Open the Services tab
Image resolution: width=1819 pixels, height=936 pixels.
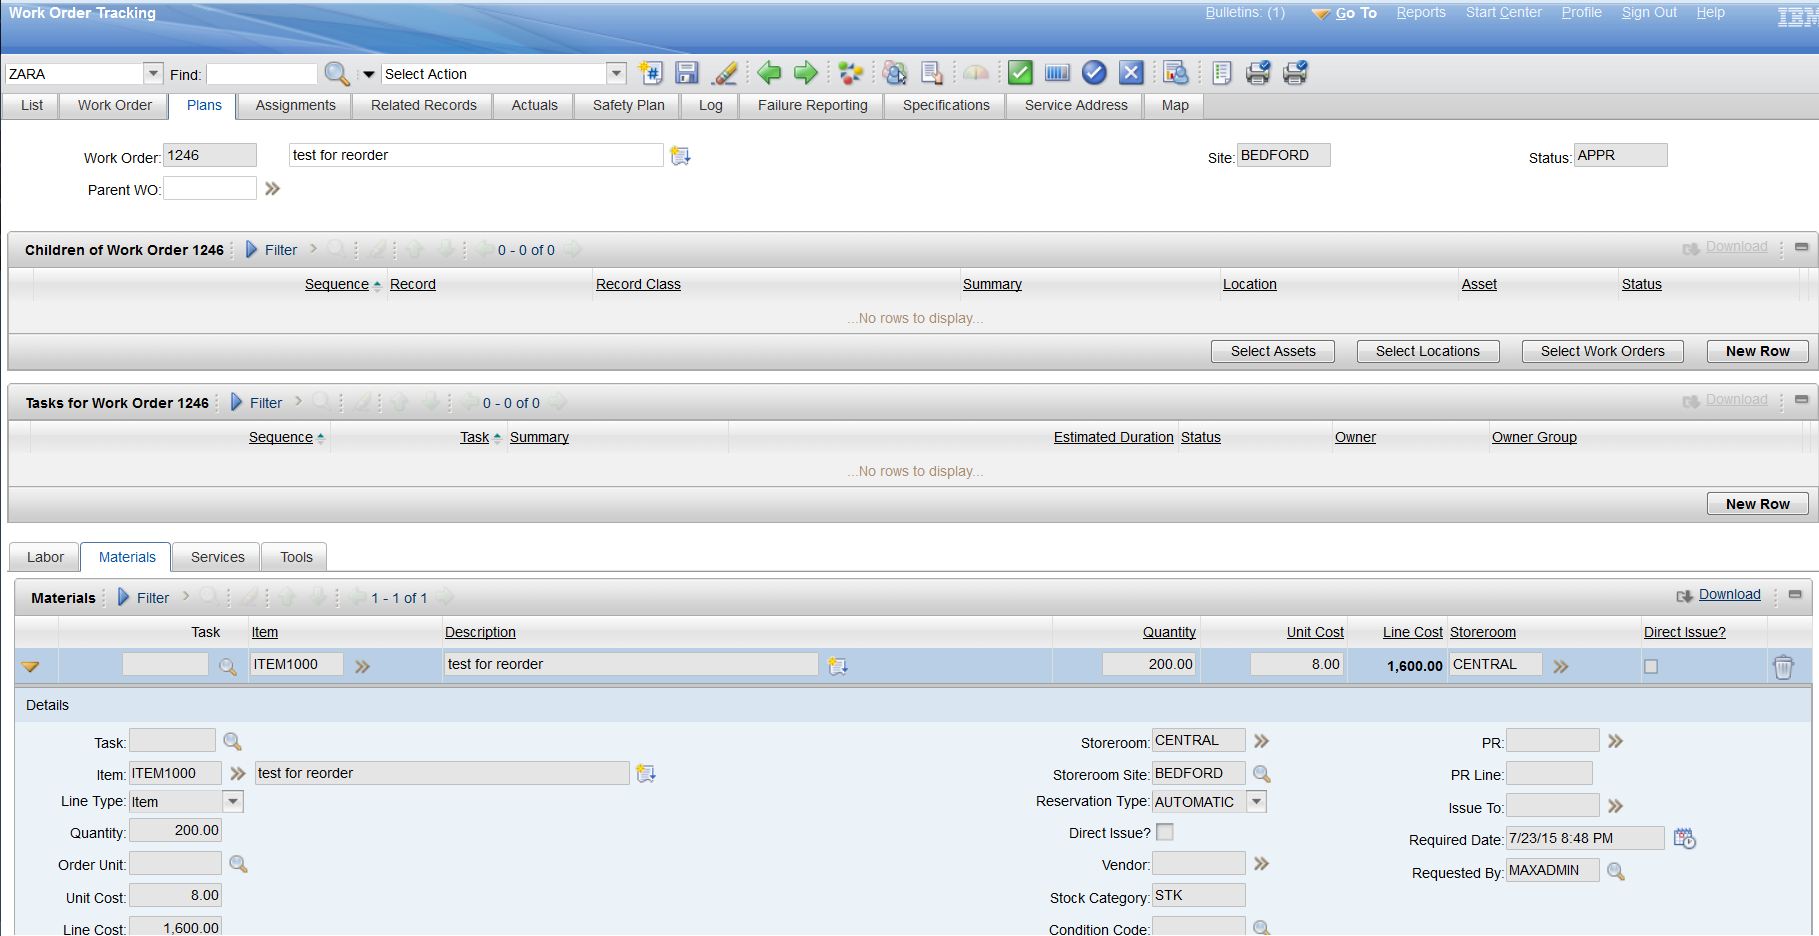217,557
